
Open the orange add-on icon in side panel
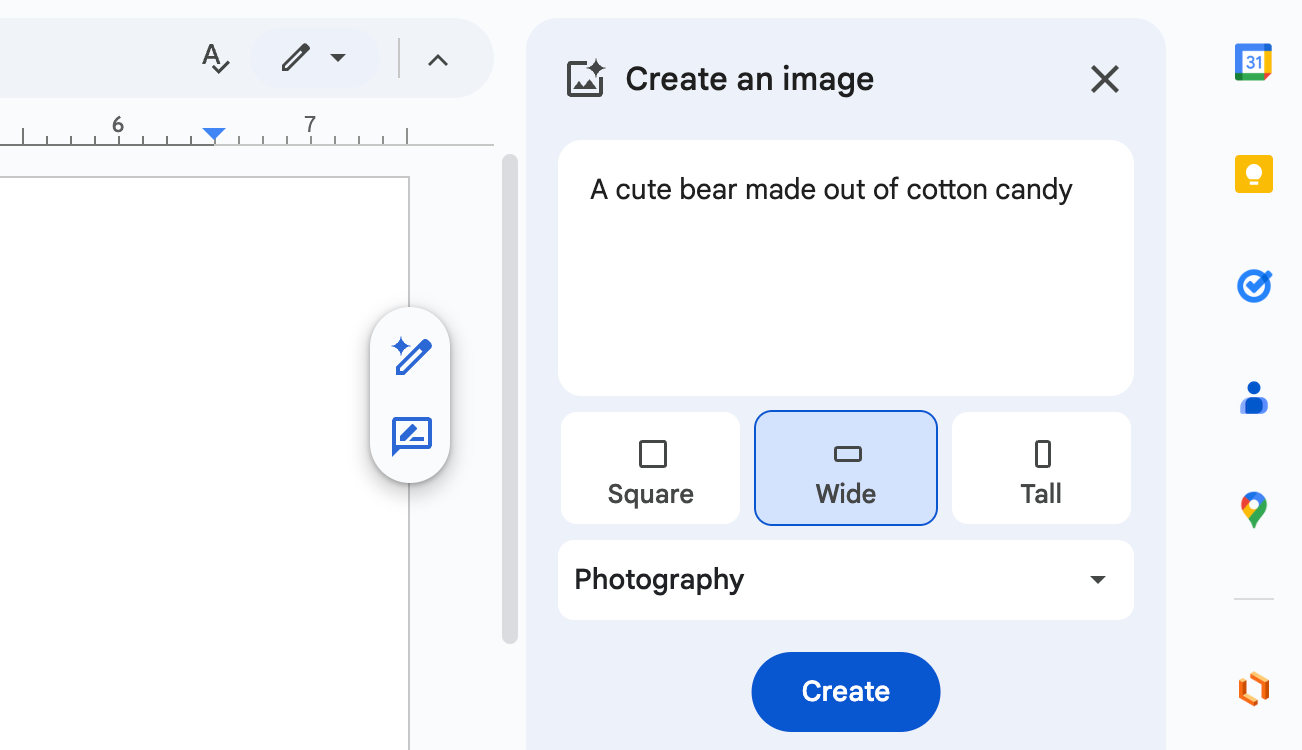[x=1253, y=689]
